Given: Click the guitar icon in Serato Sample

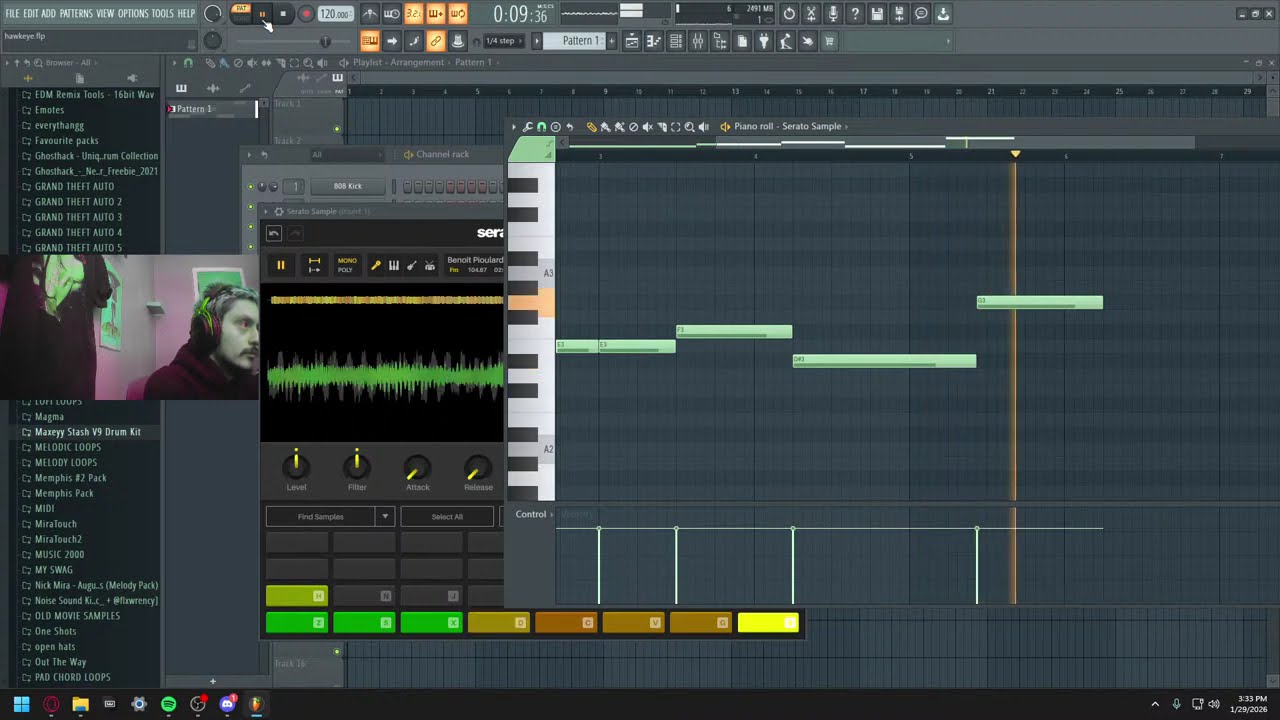Looking at the screenshot, I should (x=411, y=265).
